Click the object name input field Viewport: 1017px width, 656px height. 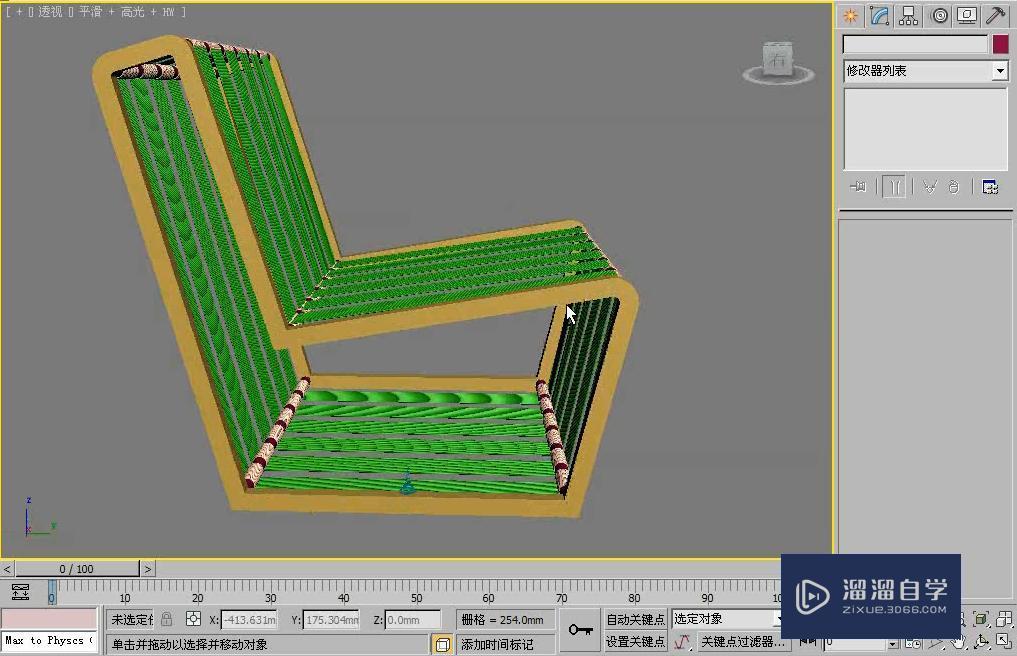point(915,44)
